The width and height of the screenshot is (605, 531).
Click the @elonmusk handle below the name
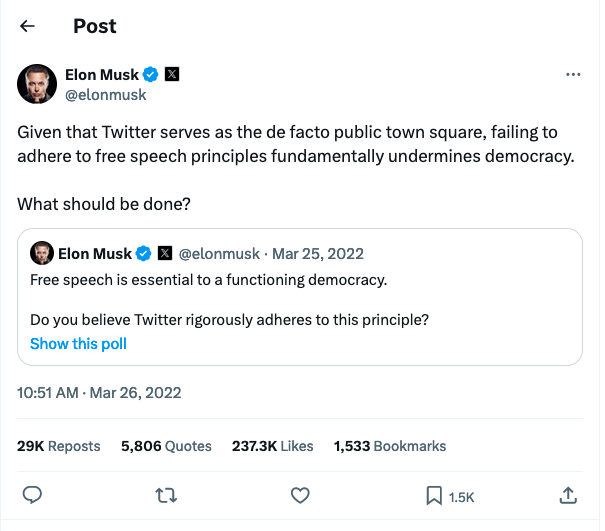click(x=105, y=95)
